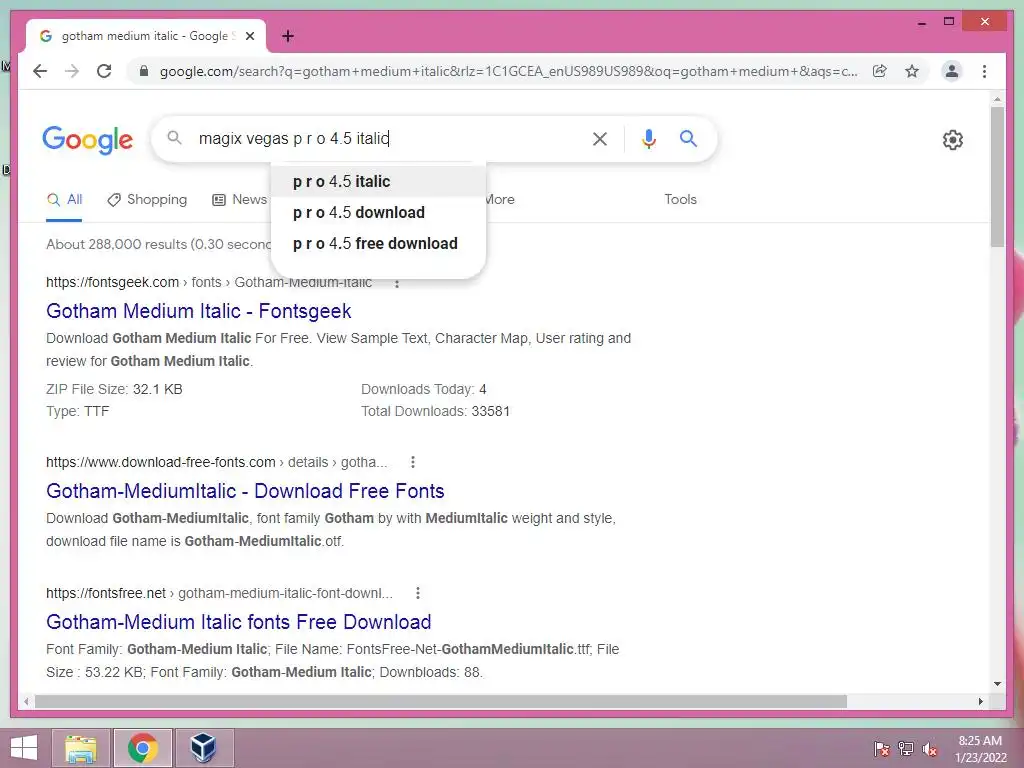Viewport: 1024px width, 768px height.
Task: Open options for the fontsfree.net result
Action: click(418, 593)
